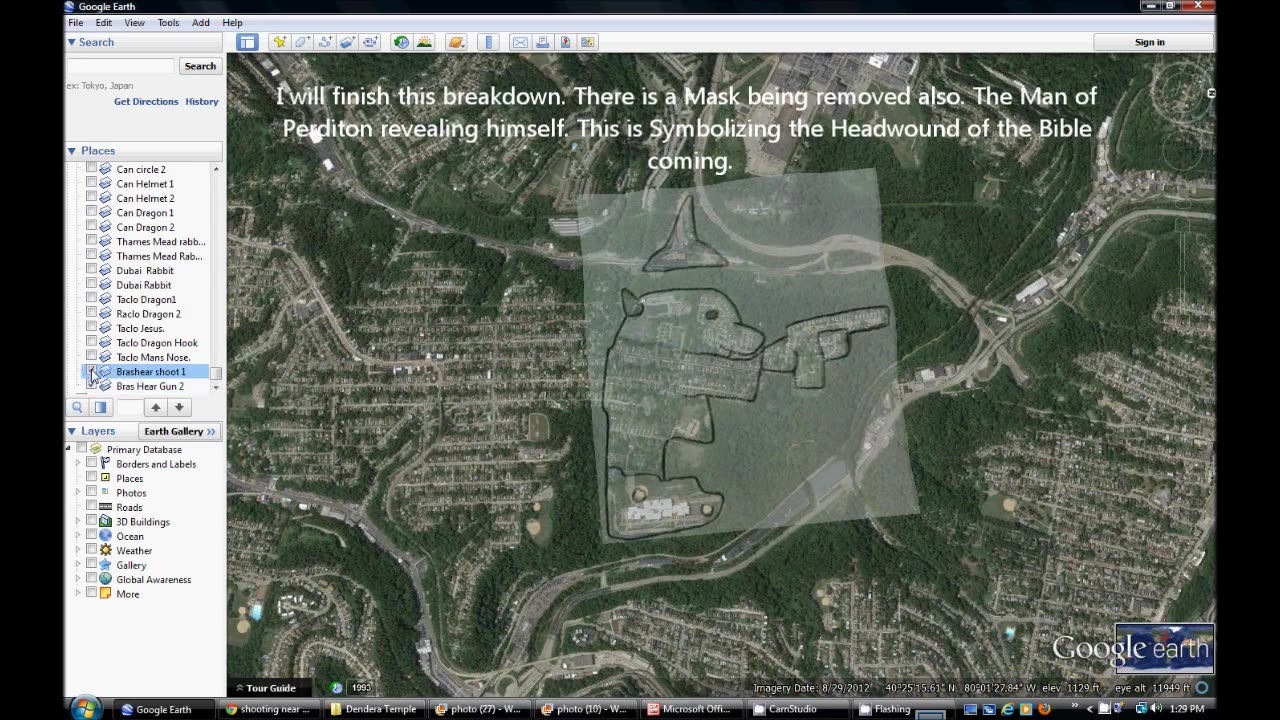Screen dimensions: 1280x720
Task: Open the Help menu
Action: [x=232, y=22]
